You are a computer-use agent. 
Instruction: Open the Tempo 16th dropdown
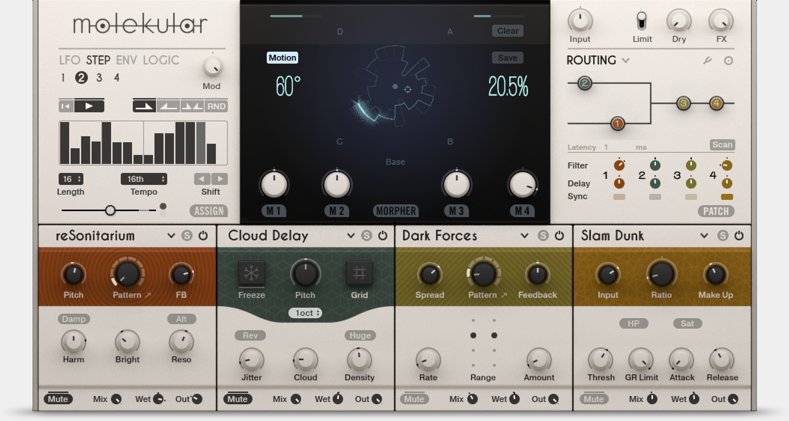(144, 179)
